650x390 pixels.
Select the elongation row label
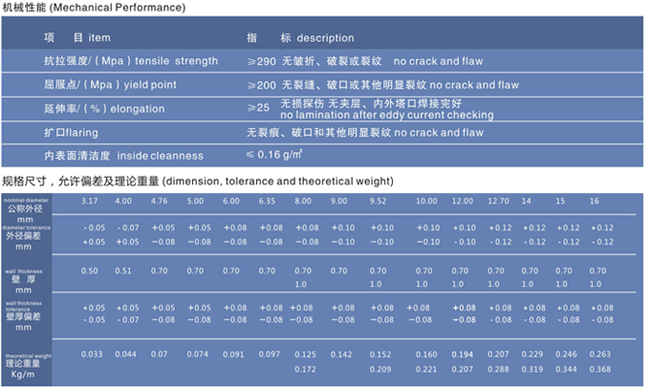coord(104,109)
